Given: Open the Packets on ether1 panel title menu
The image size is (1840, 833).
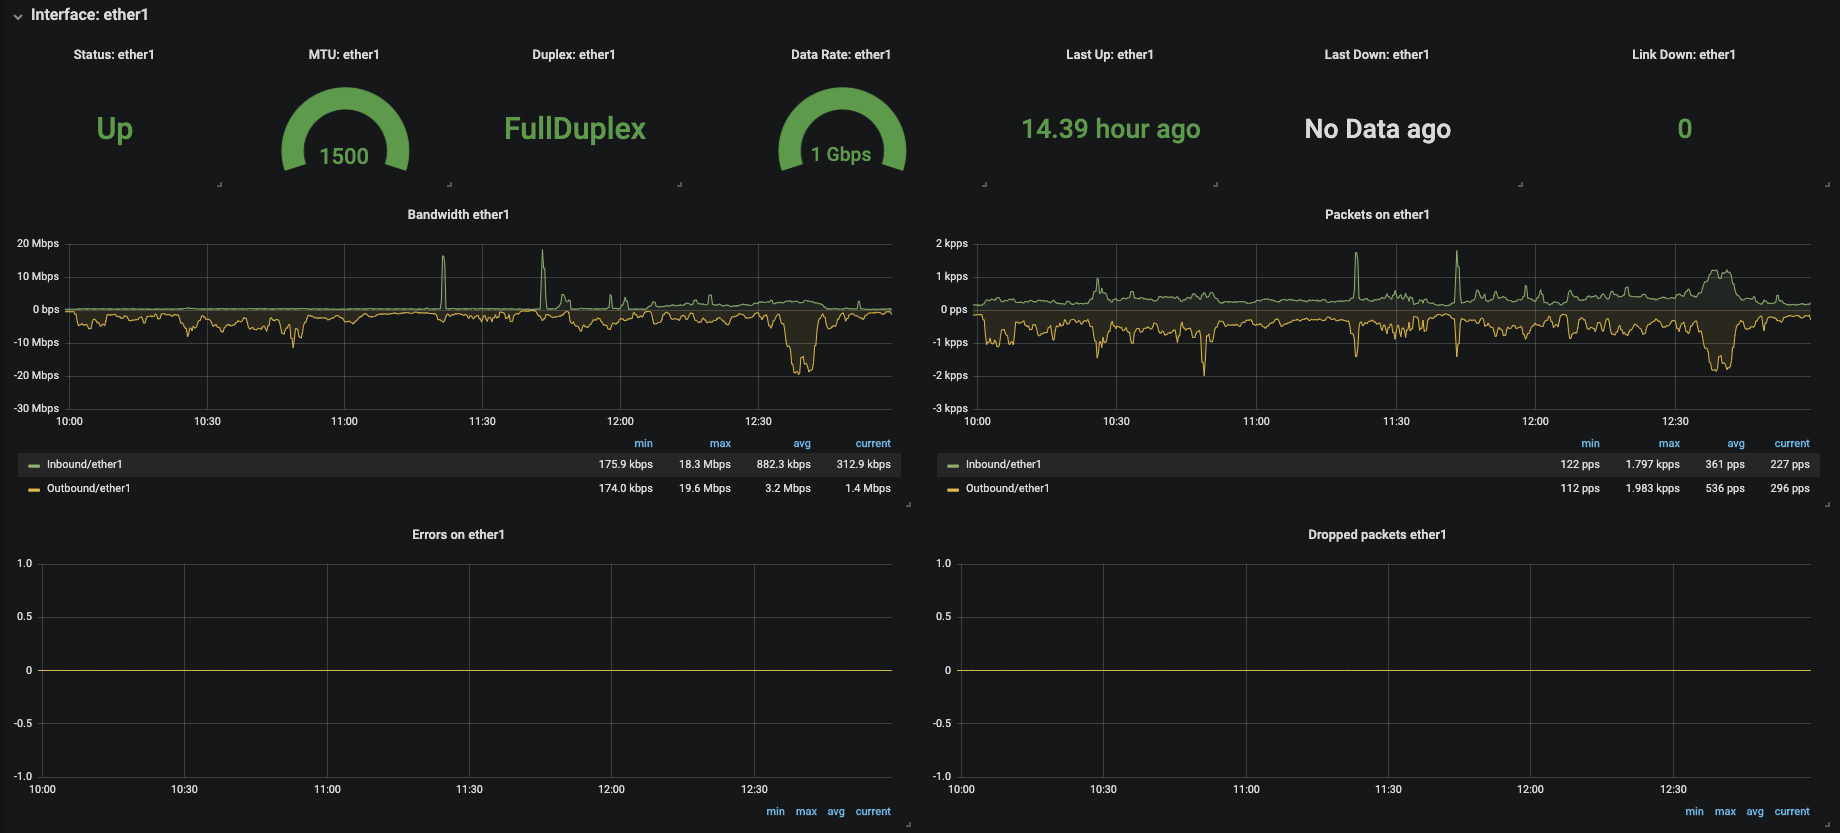Looking at the screenshot, I should tap(1377, 215).
